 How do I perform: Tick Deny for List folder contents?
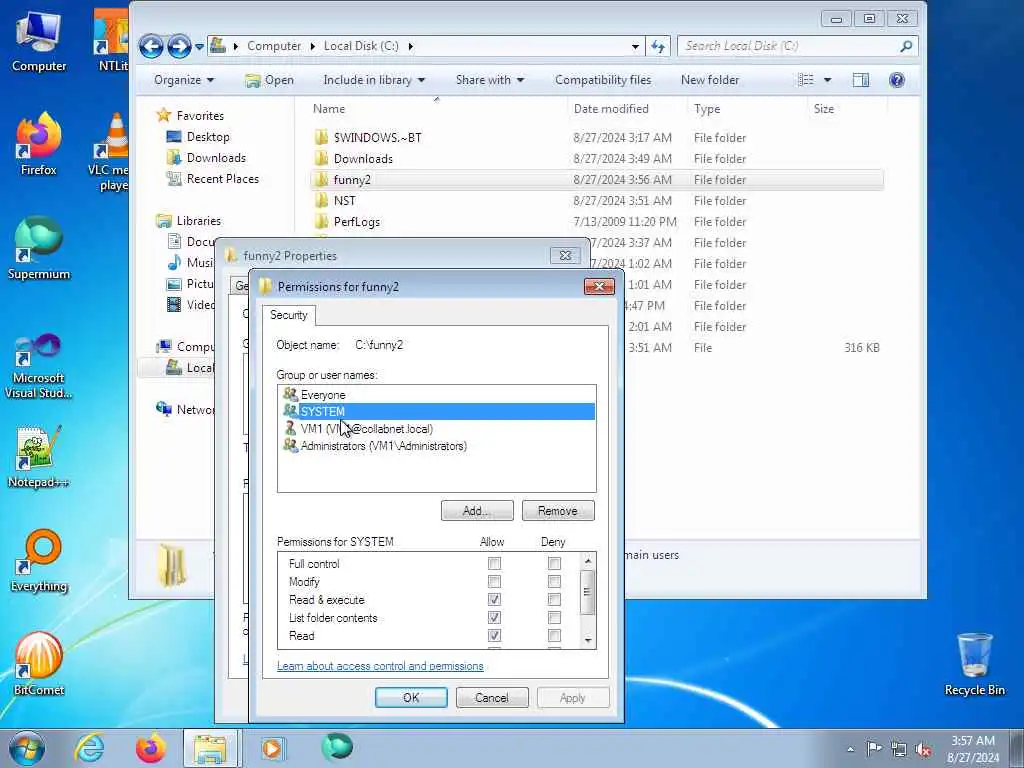click(x=554, y=617)
